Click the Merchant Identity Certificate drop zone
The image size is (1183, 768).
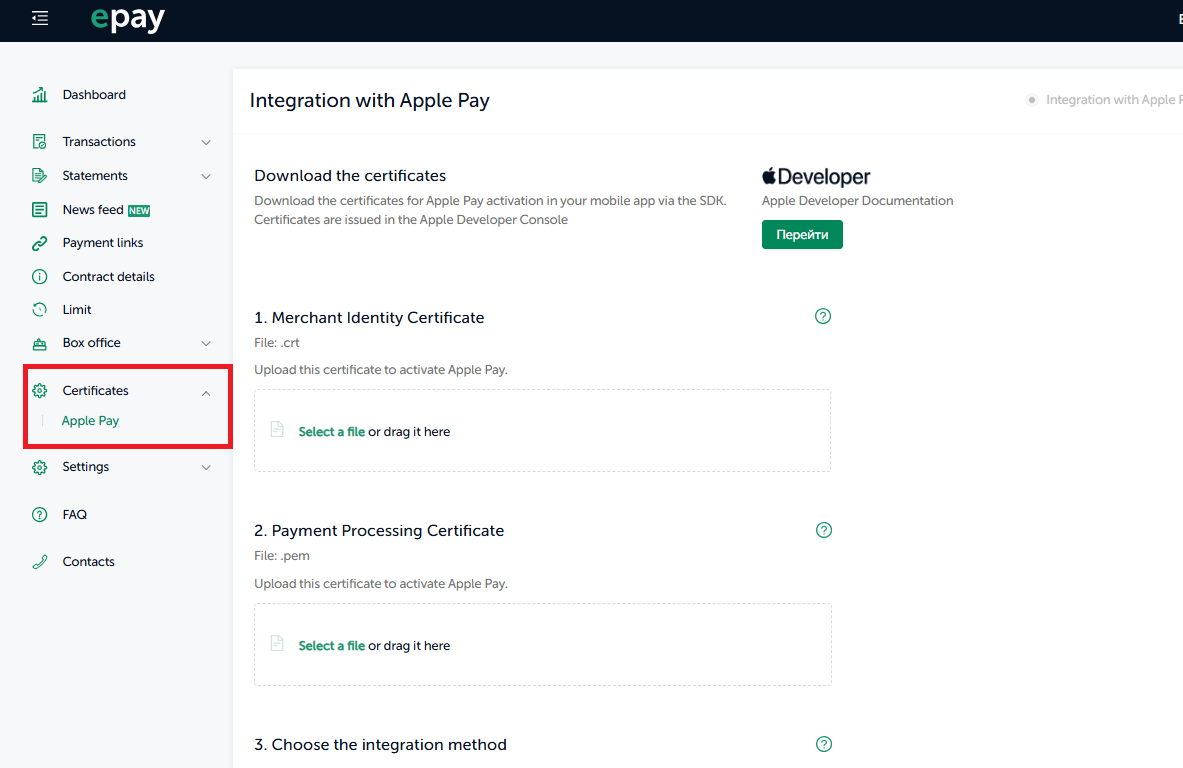tap(542, 431)
